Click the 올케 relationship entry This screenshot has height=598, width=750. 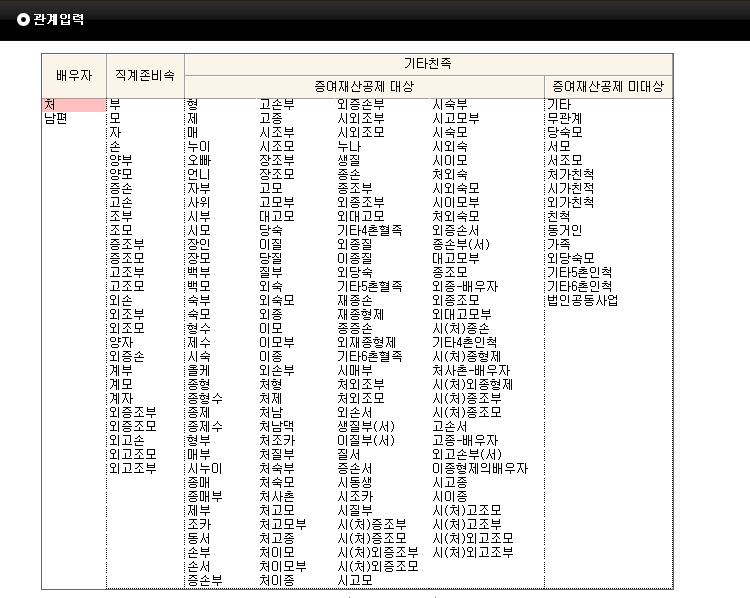198,370
